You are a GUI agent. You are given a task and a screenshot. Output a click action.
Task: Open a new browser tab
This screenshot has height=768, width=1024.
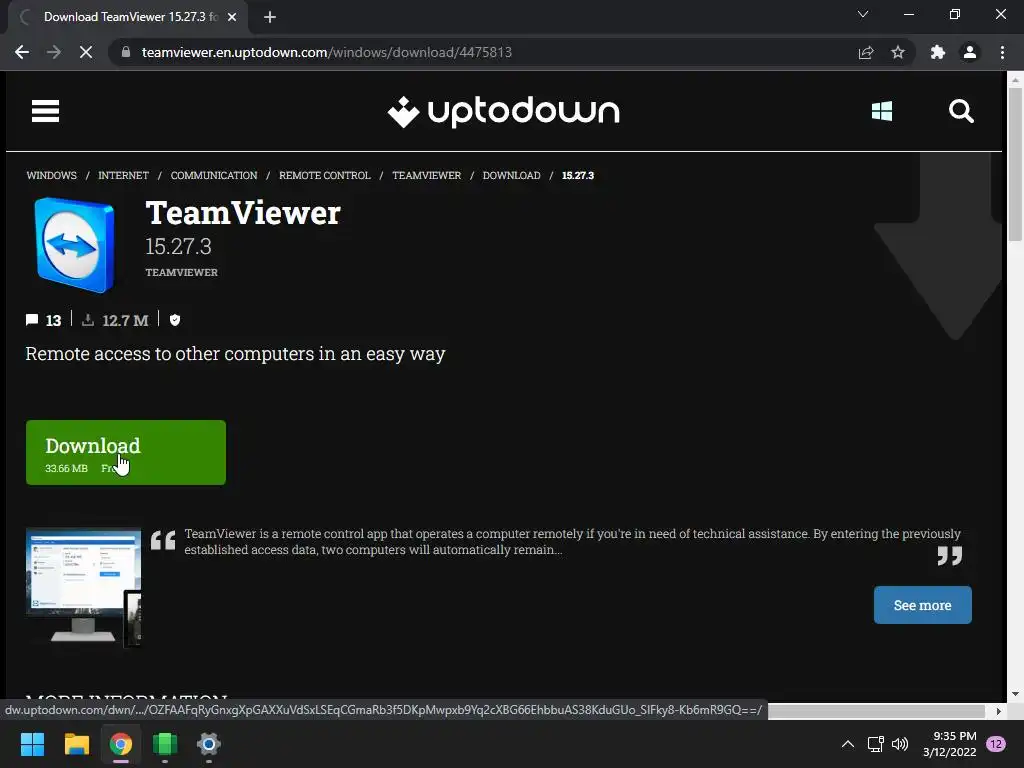click(270, 17)
